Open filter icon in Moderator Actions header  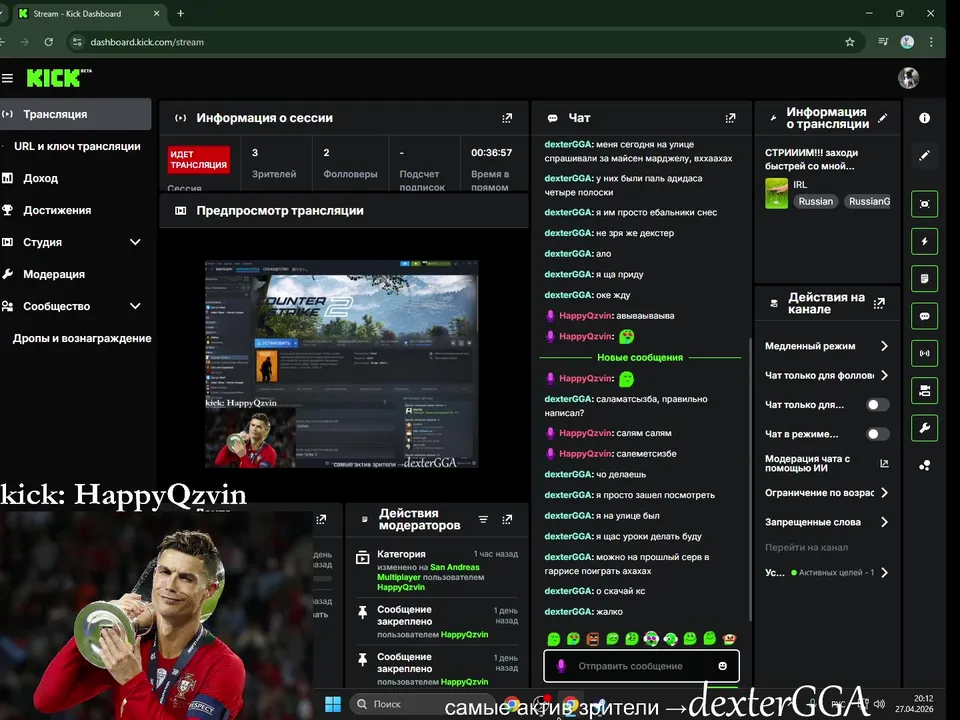pos(483,519)
